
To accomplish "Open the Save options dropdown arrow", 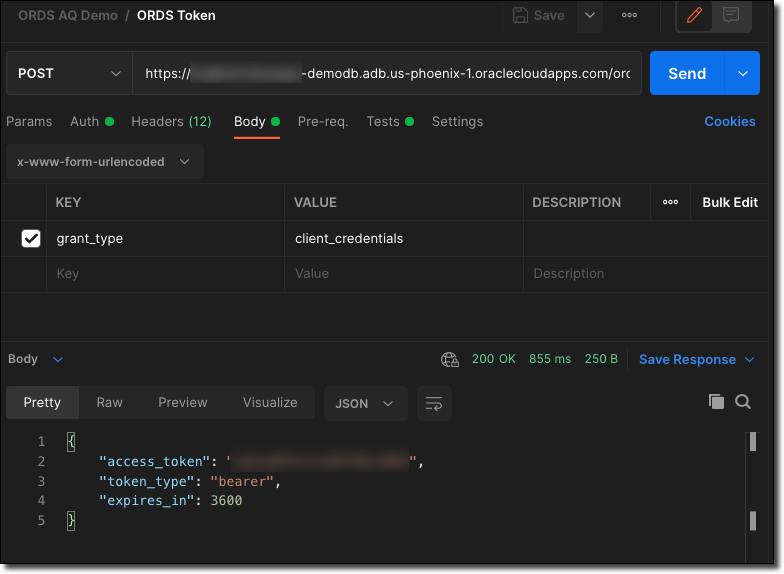I will 590,16.
